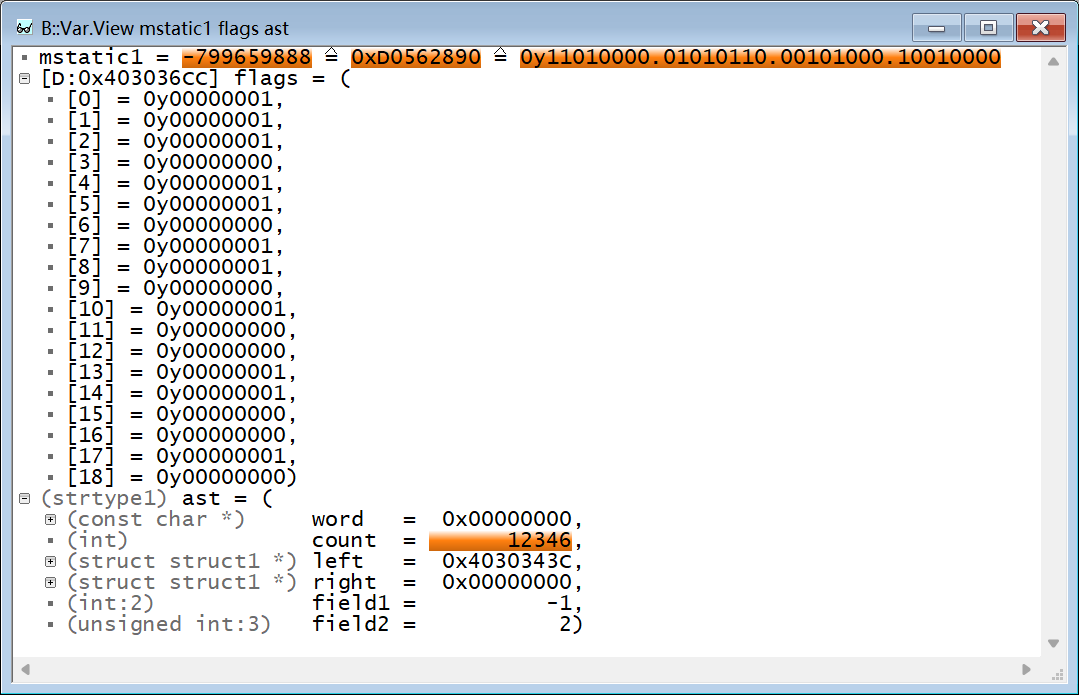Minimize the Var.View window
The width and height of the screenshot is (1079, 695).
pos(936,28)
